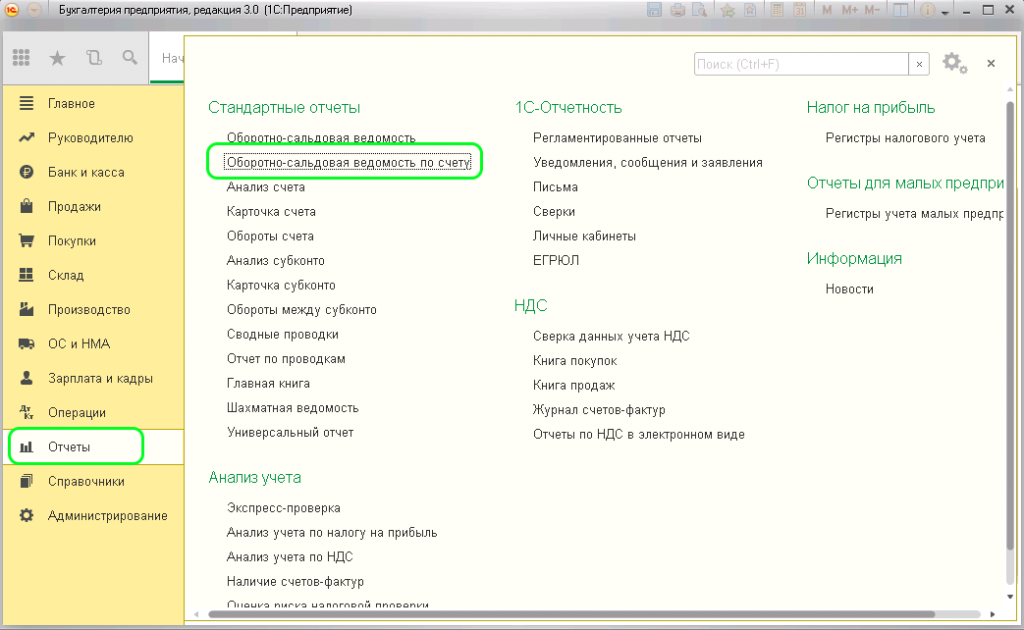Select Зарплата и кадры in the sidebar
1024x630 pixels.
[x=100, y=378]
